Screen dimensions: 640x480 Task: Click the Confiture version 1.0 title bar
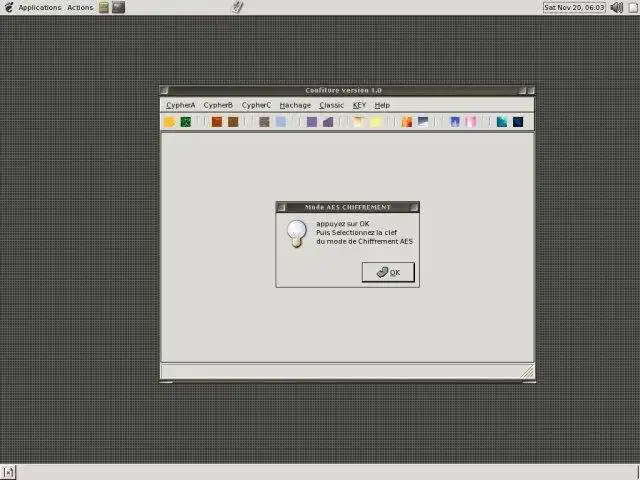pyautogui.click(x=343, y=90)
